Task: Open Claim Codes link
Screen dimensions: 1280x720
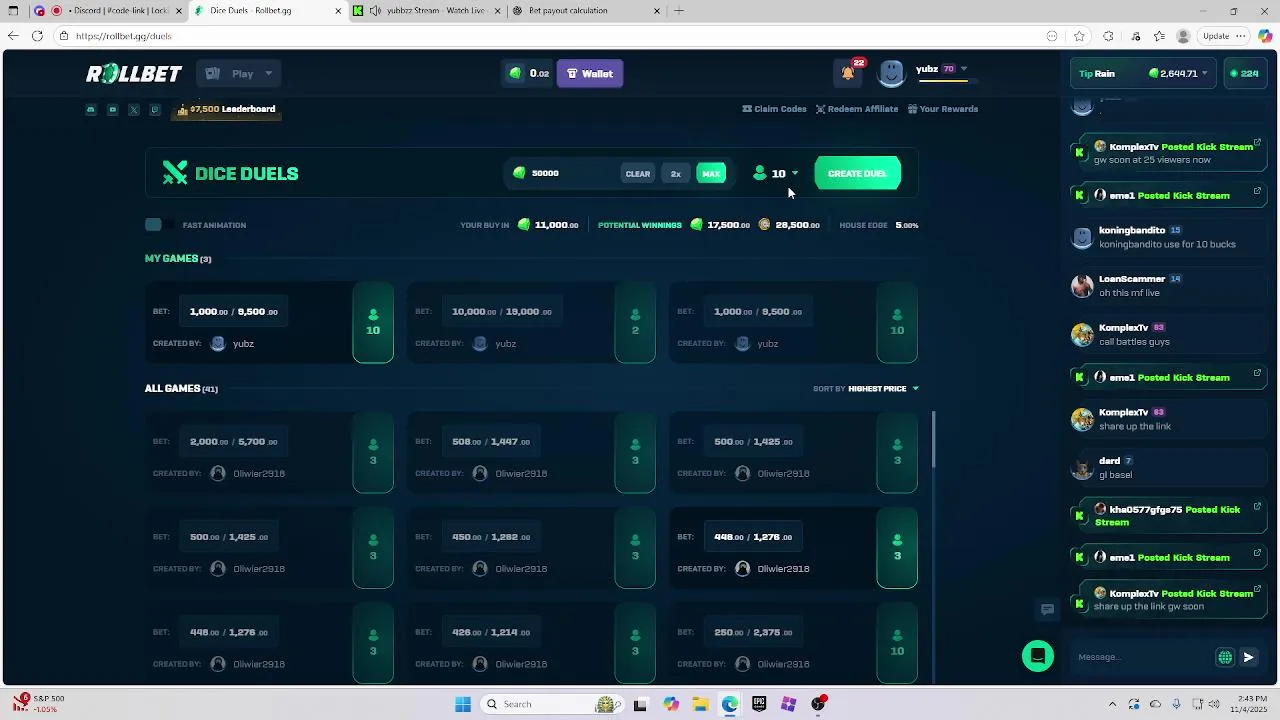Action: point(774,109)
